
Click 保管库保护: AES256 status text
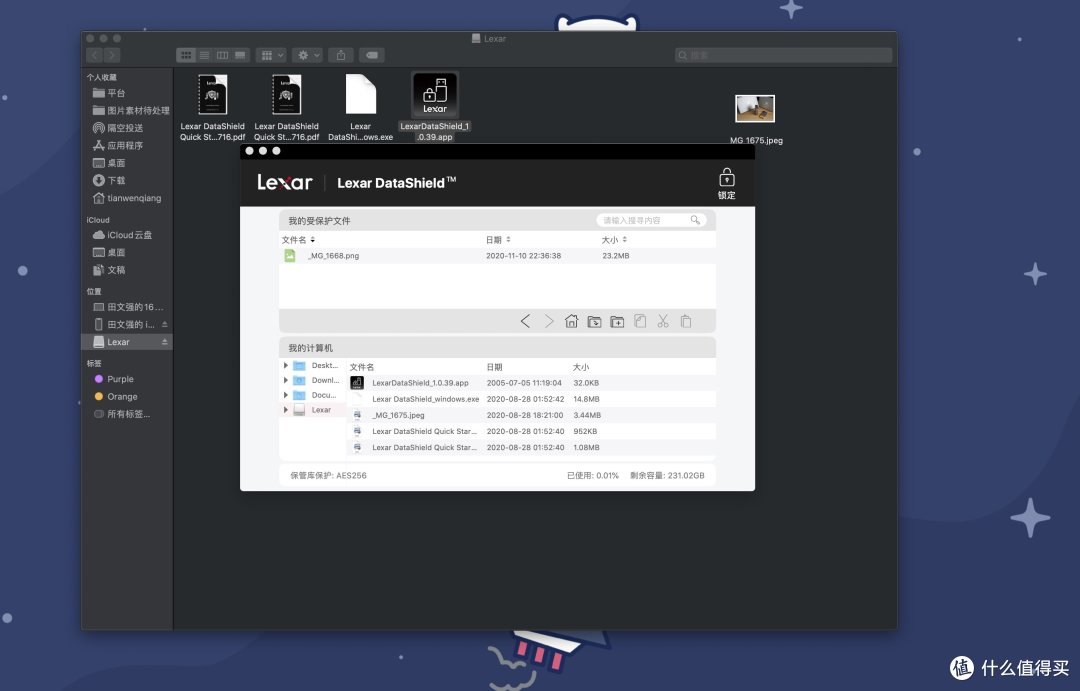point(328,475)
